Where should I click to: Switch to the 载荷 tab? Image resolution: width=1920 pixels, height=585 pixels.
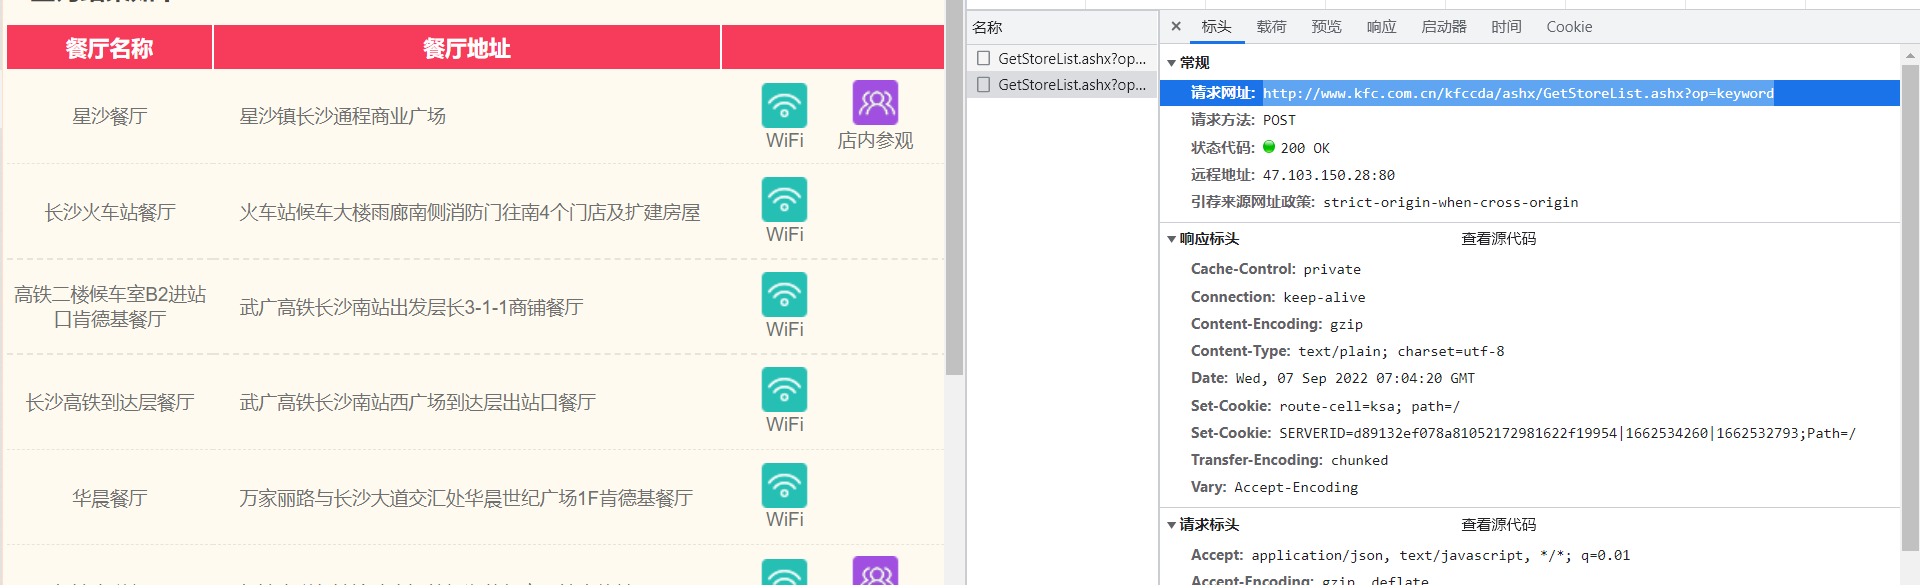tap(1271, 27)
